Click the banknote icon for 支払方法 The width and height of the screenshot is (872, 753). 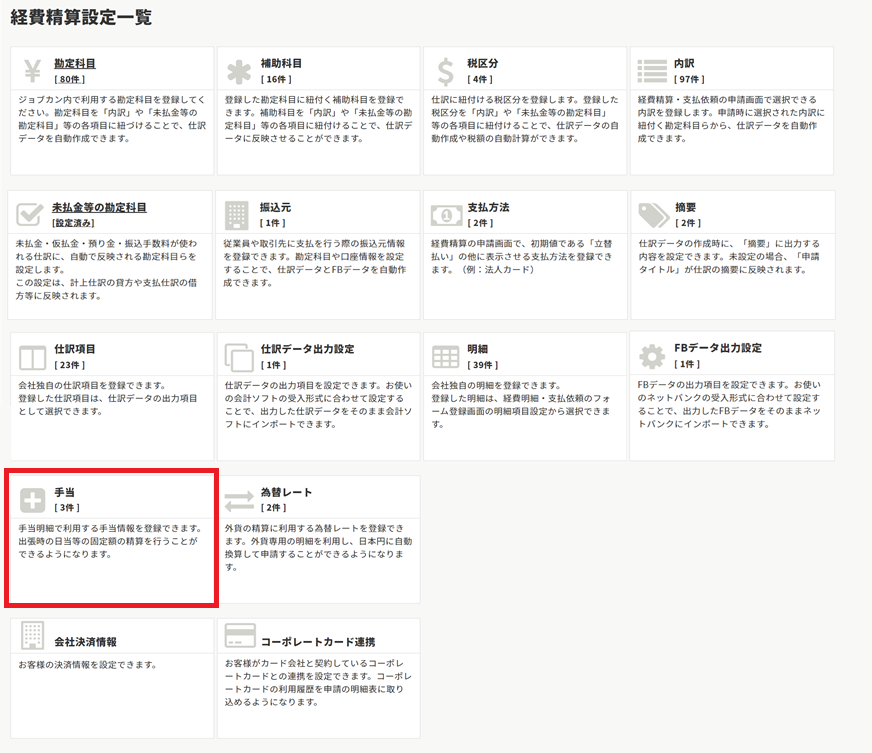tap(446, 214)
